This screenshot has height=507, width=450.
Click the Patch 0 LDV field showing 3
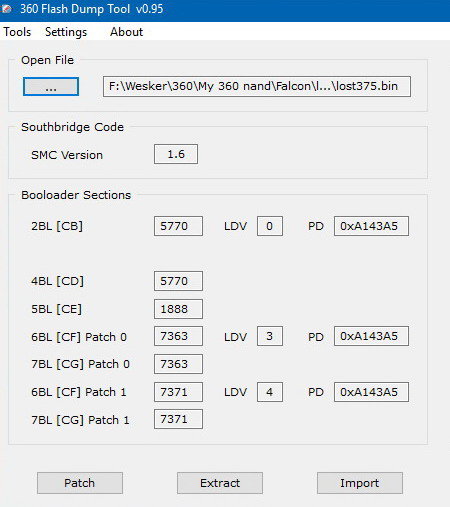coord(270,336)
